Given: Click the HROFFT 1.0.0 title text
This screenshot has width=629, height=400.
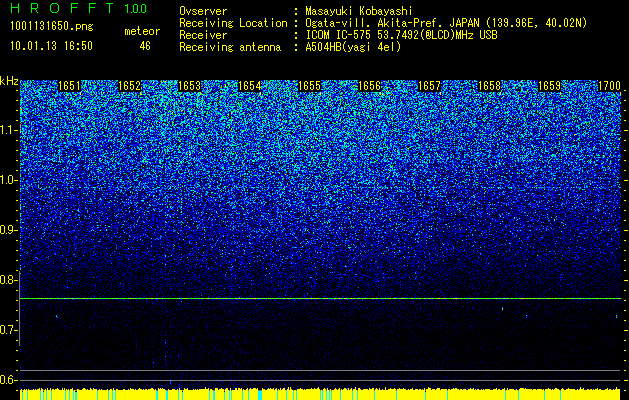Looking at the screenshot, I should point(79,8).
